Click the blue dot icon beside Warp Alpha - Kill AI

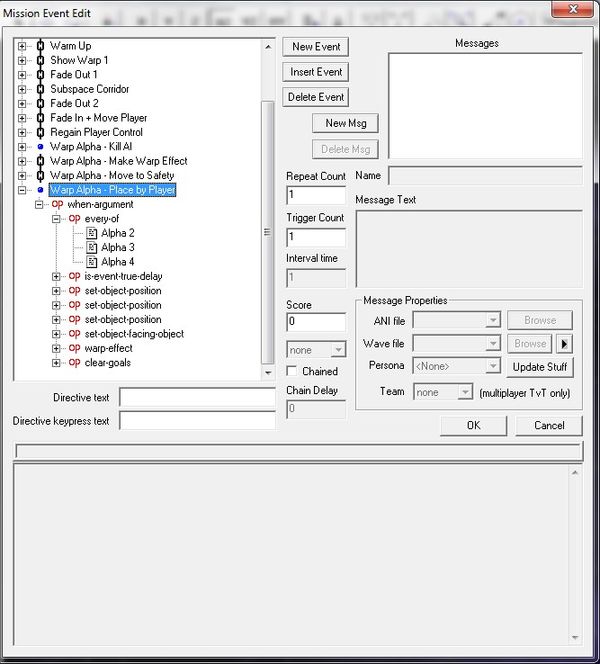[x=39, y=147]
